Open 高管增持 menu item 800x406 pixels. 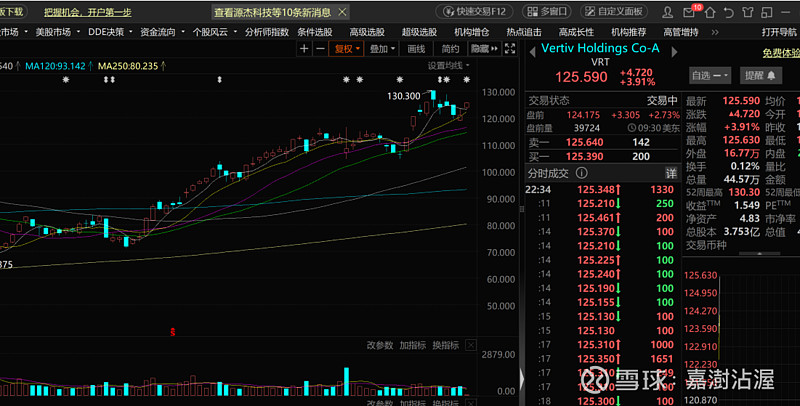[681, 32]
